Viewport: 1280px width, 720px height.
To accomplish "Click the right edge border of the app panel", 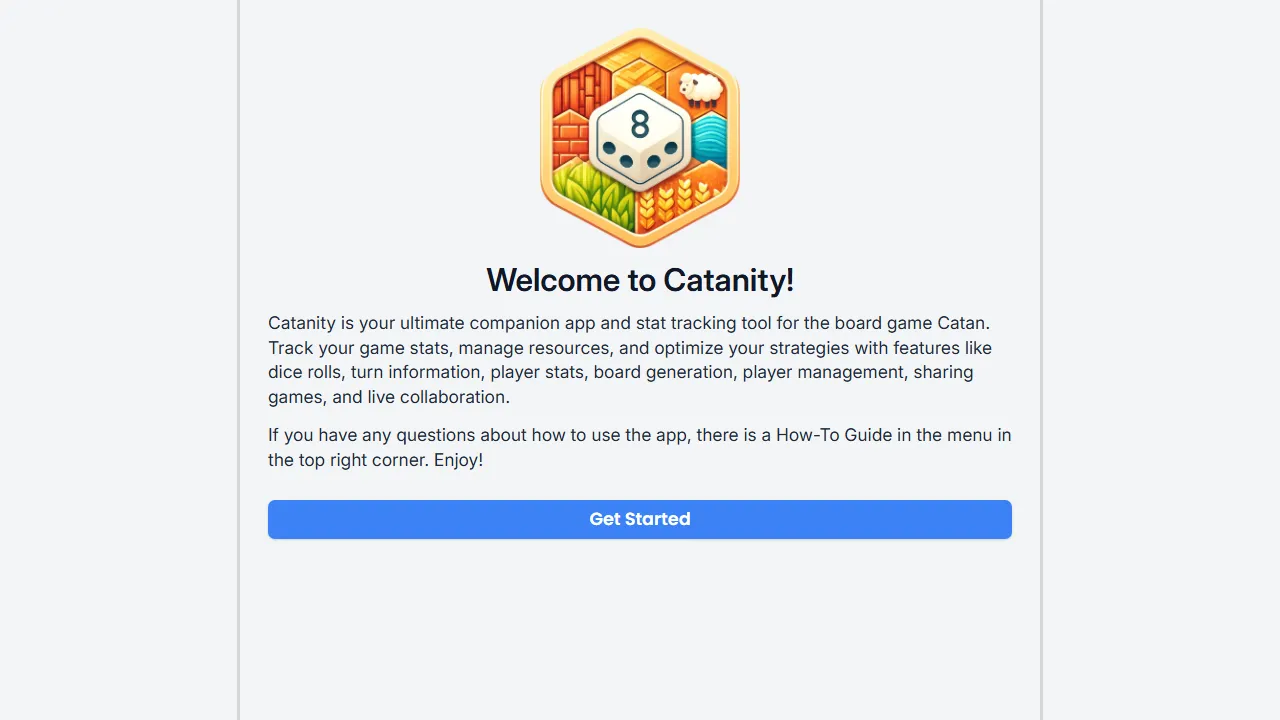I will 1042,360.
